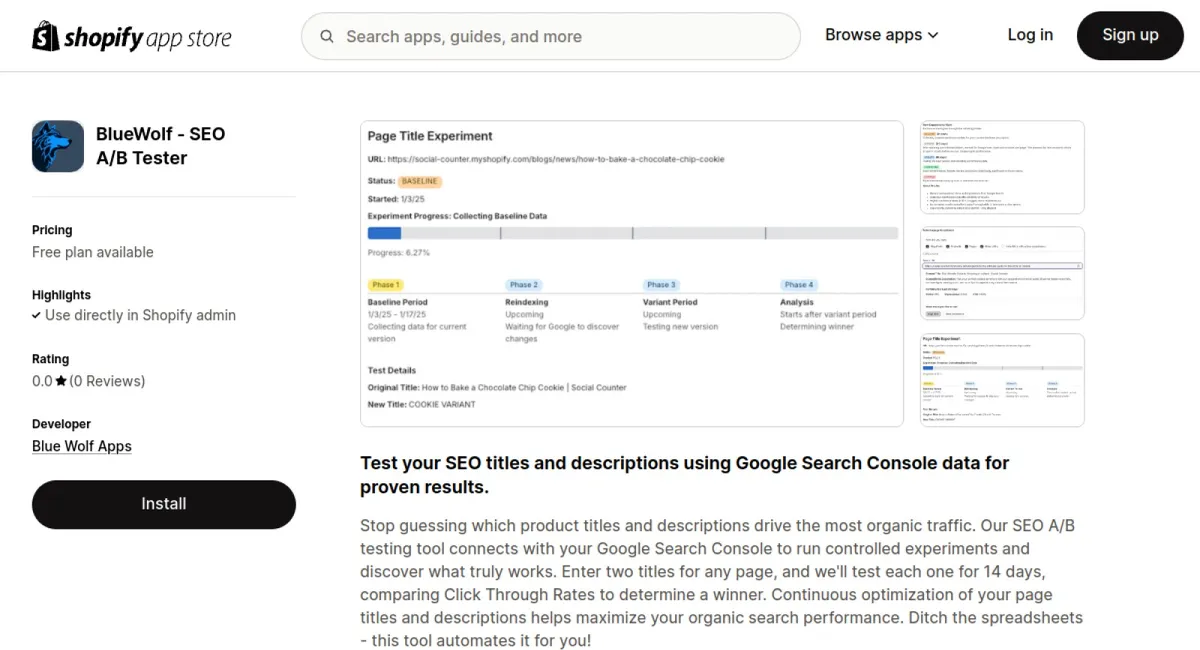Click the search magnifier icon

tap(327, 37)
